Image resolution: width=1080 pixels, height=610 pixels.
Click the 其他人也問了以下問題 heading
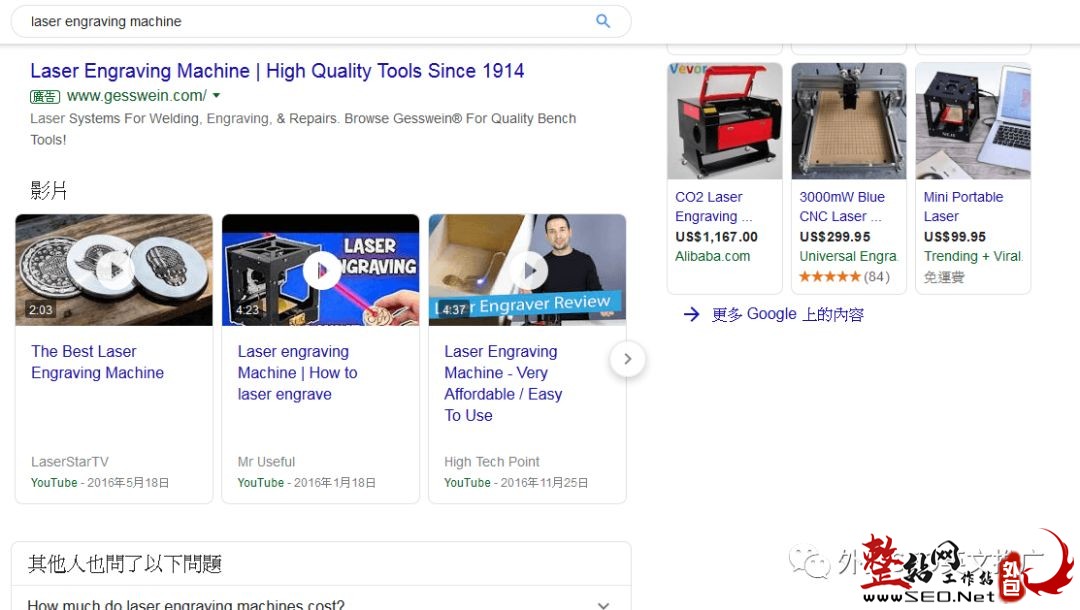125,564
